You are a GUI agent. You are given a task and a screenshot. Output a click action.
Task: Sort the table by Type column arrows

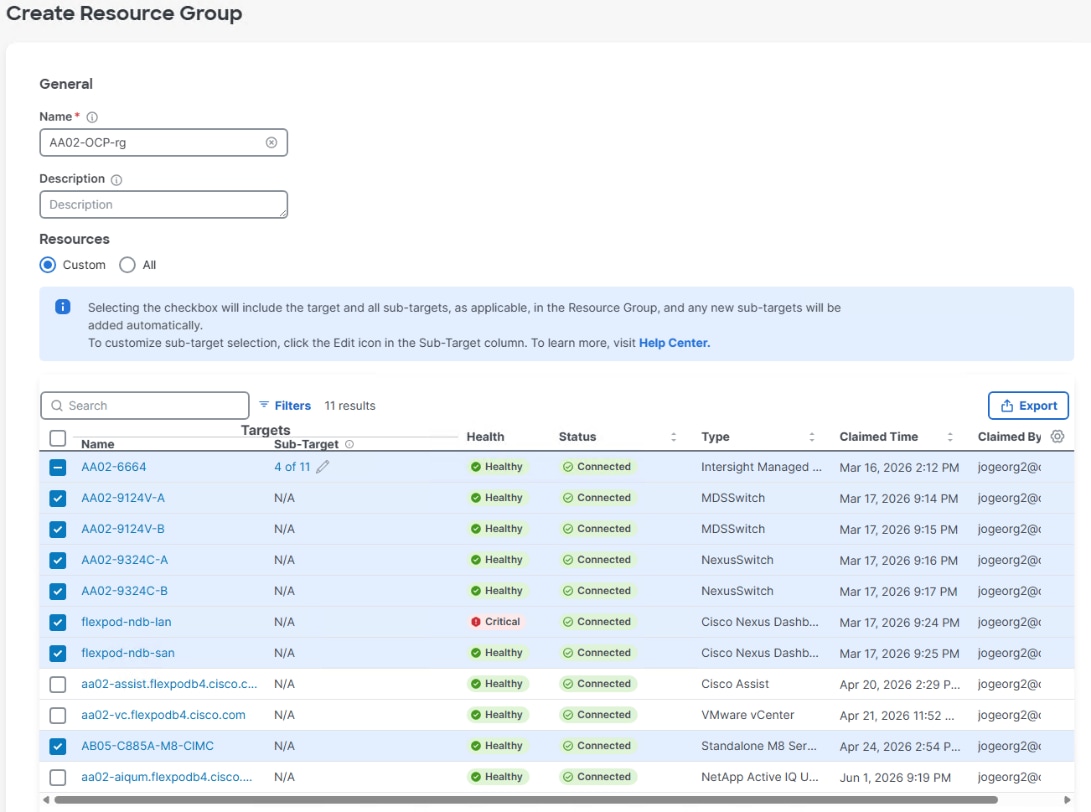click(x=811, y=437)
